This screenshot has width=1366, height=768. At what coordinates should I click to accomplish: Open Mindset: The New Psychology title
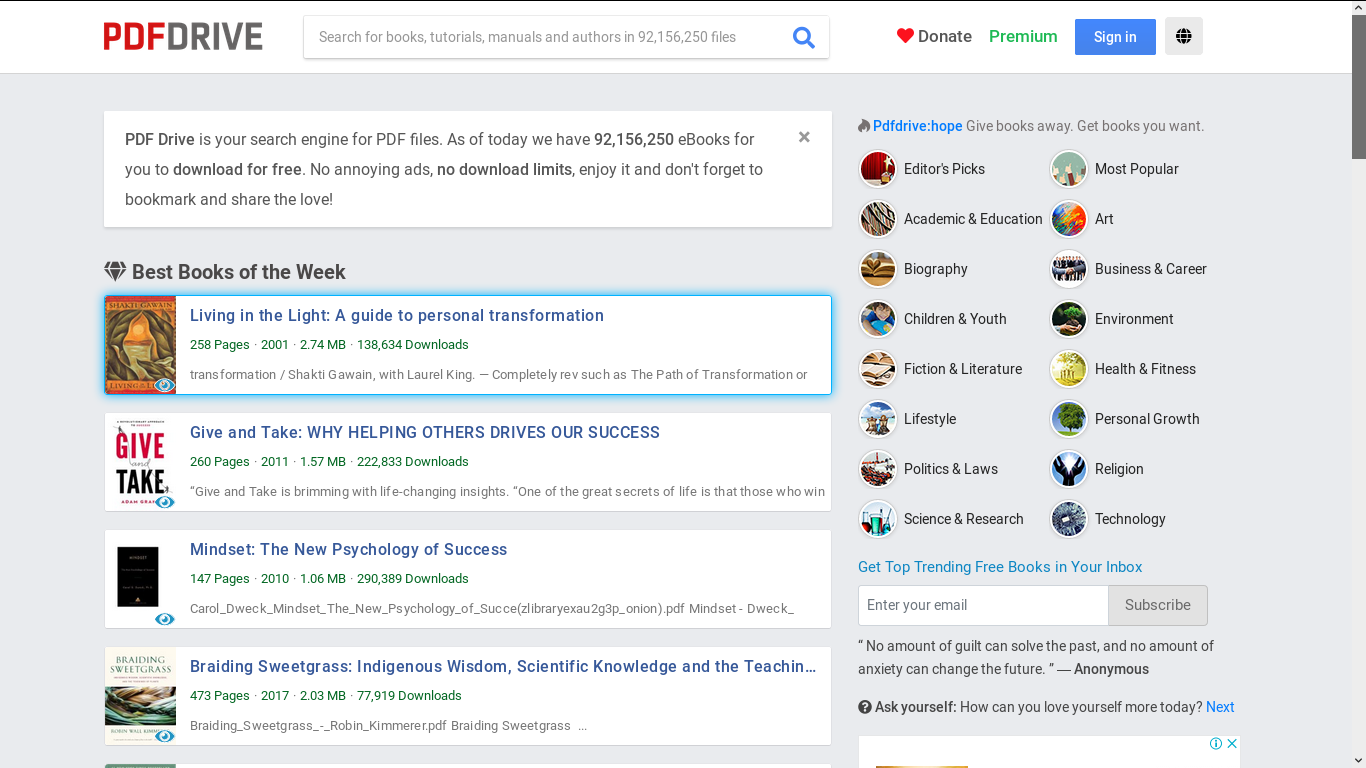click(349, 549)
